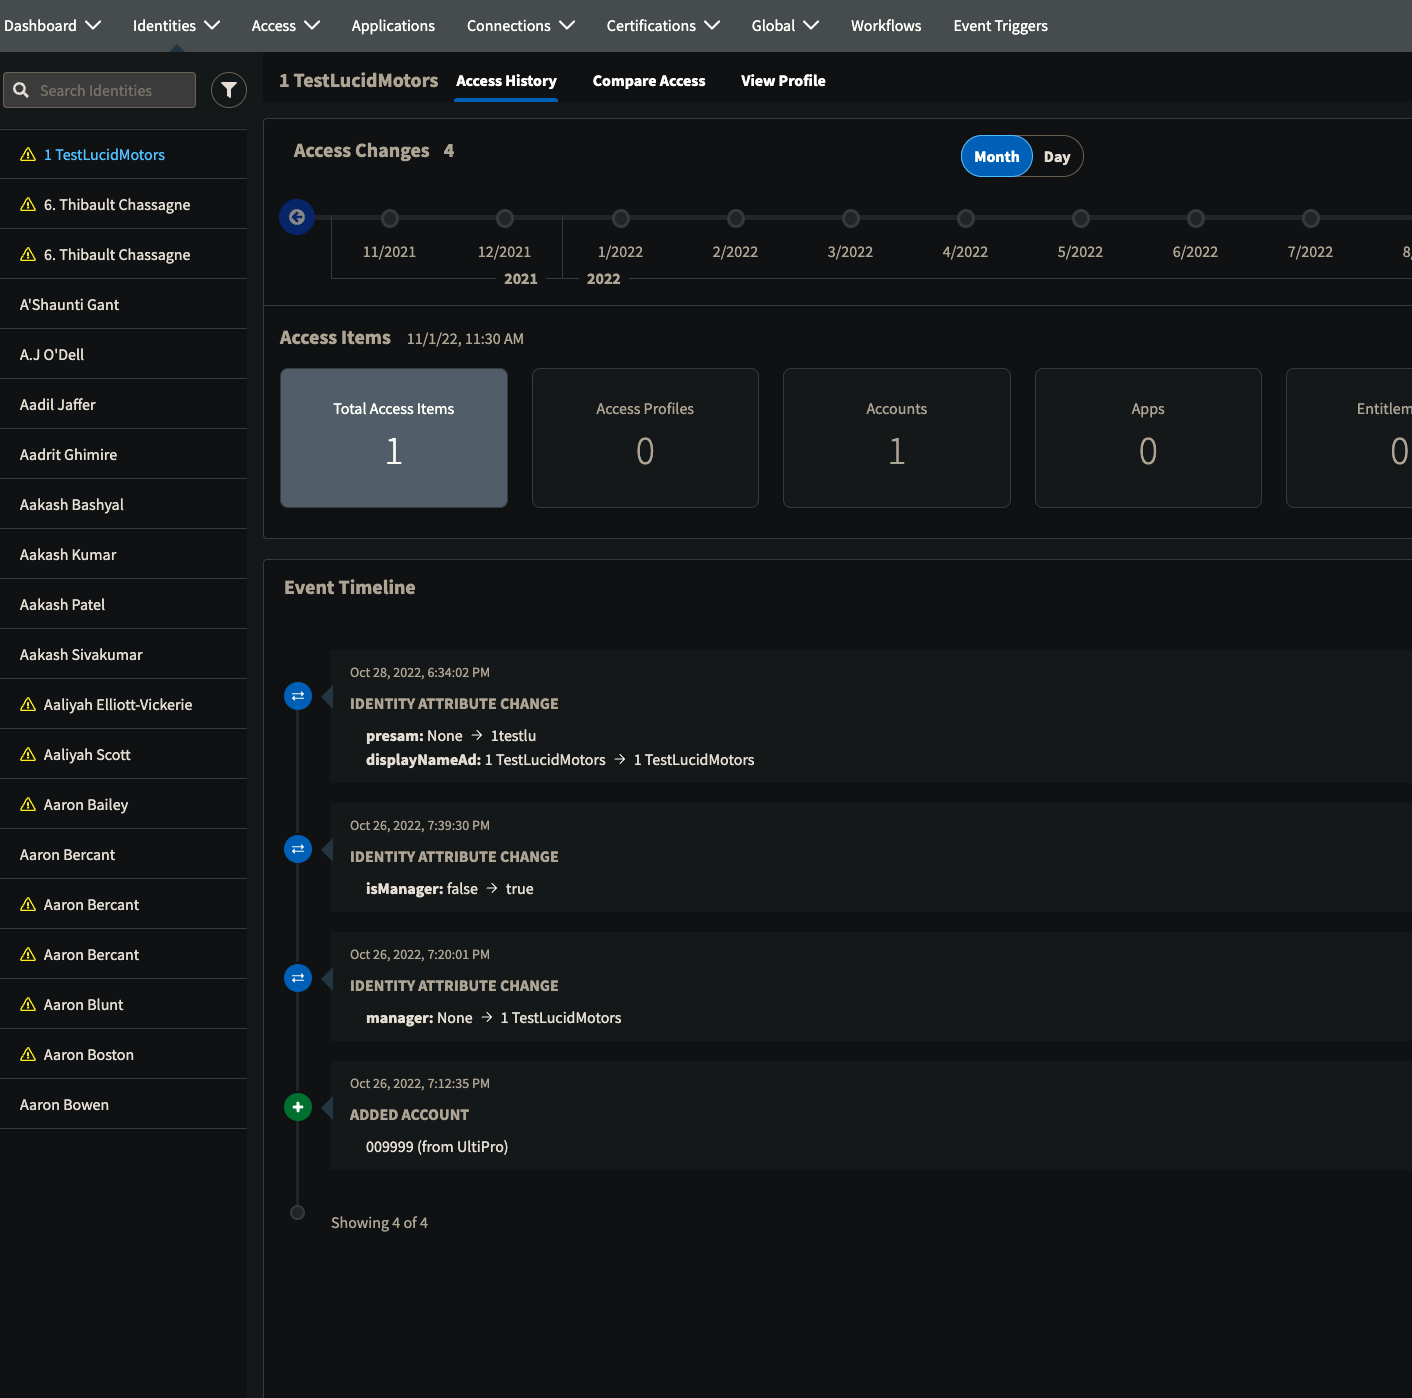Image resolution: width=1412 pixels, height=1398 pixels.
Task: Click the Oct 28 attribute change icon
Action: 298,696
